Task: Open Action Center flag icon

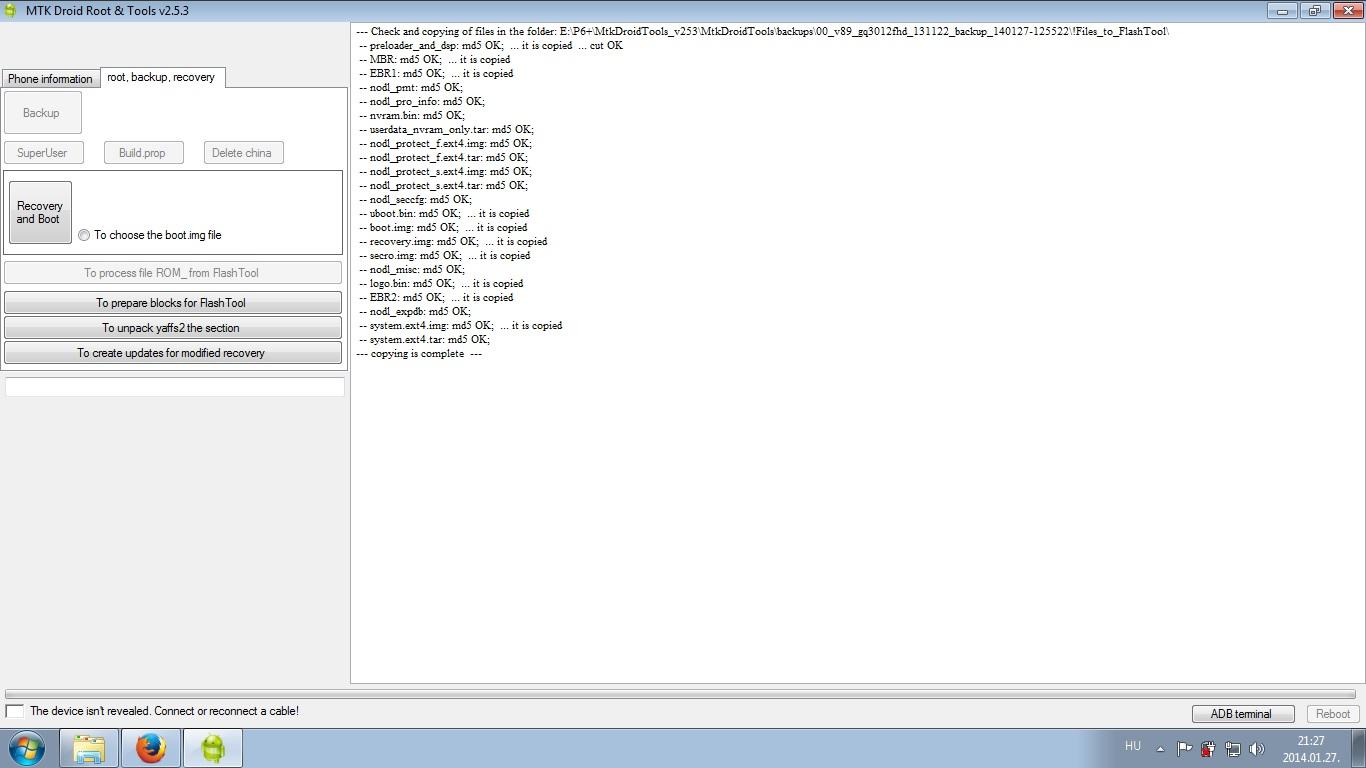Action: pos(1184,748)
